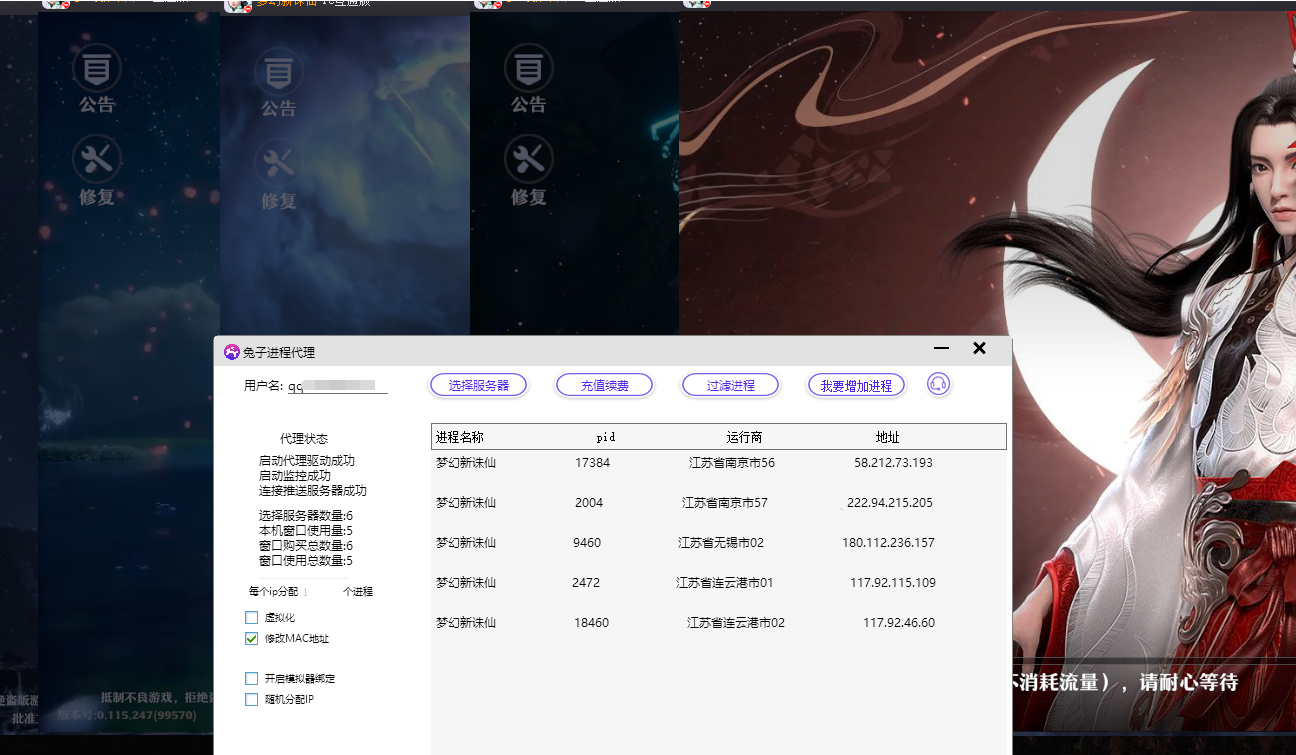Close the 兔子进程代理 window

tap(979, 348)
